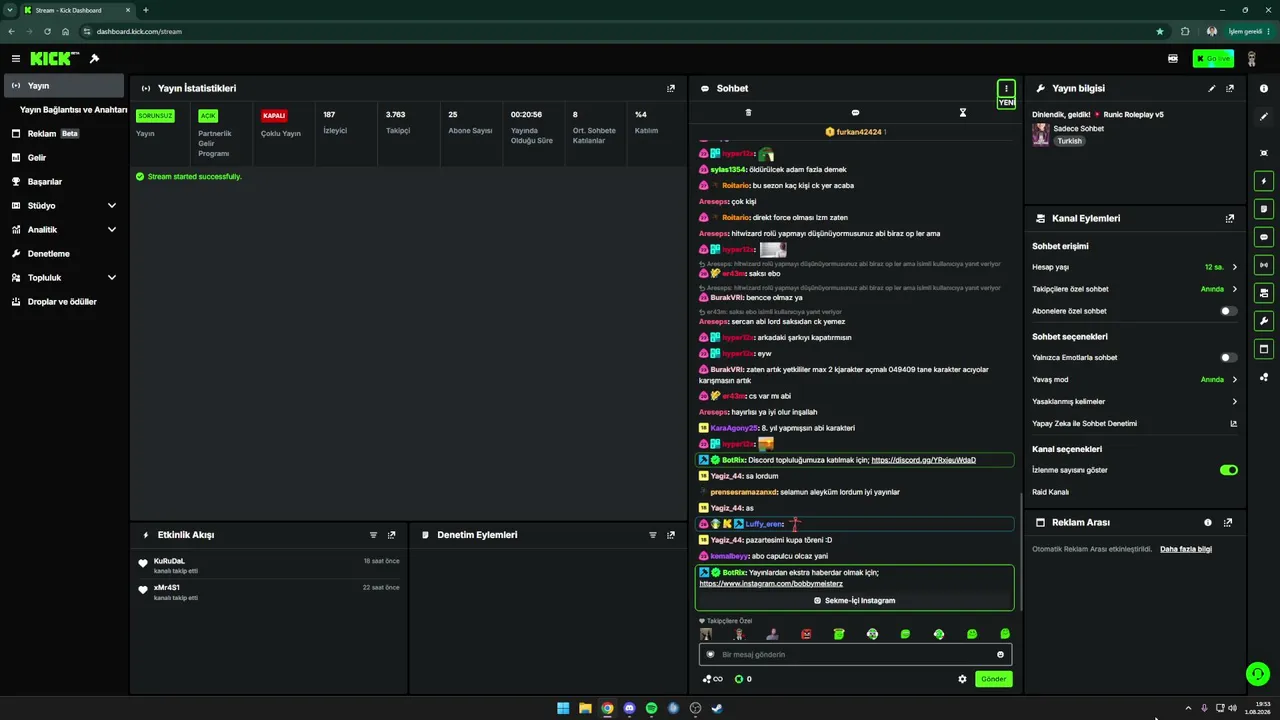Click the green Go live button

pyautogui.click(x=1213, y=59)
